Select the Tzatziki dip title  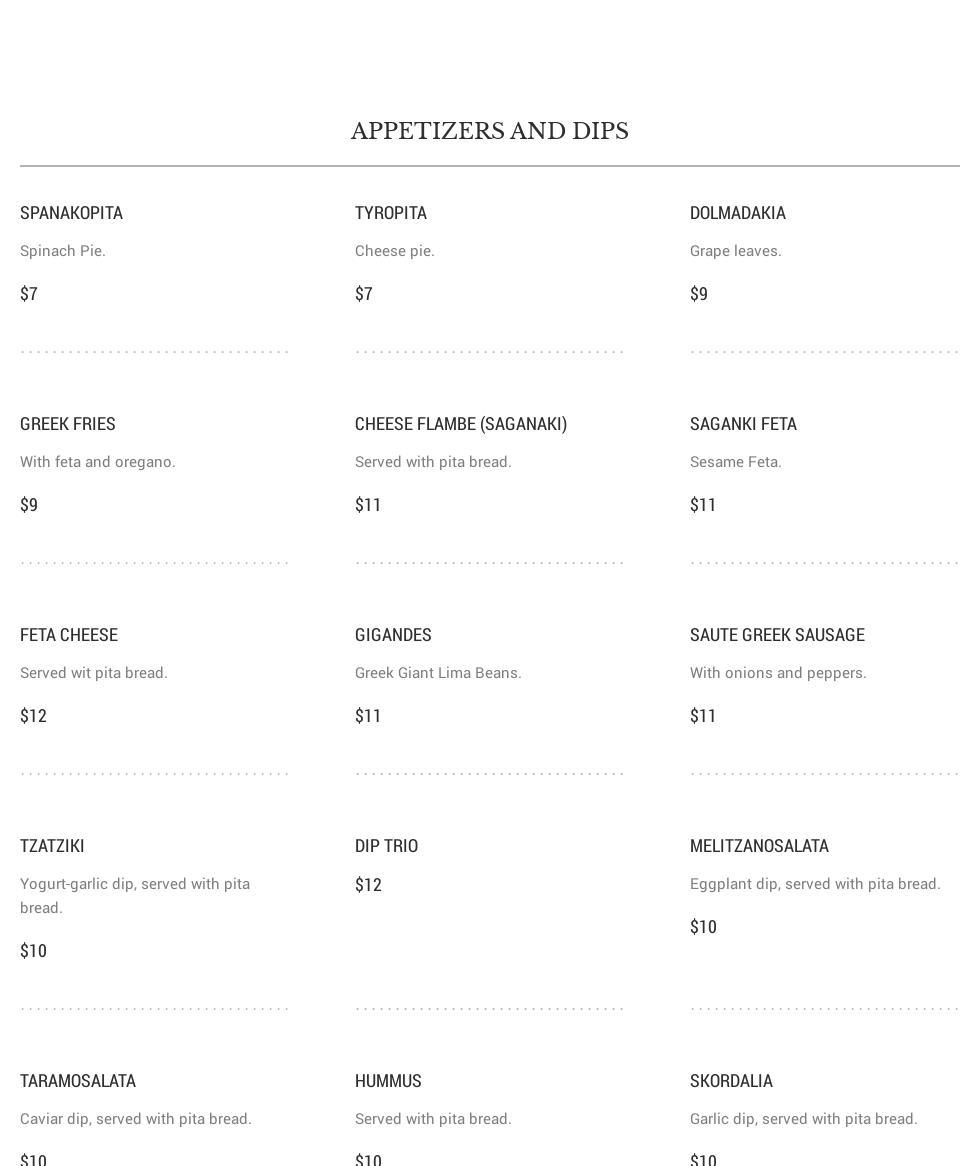point(52,846)
